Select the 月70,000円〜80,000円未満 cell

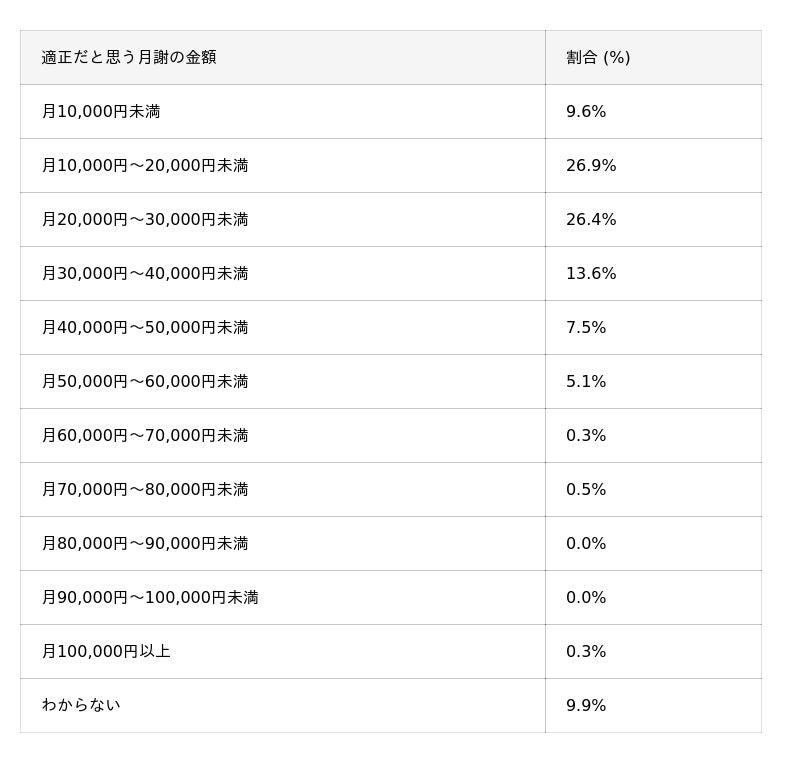145,490
